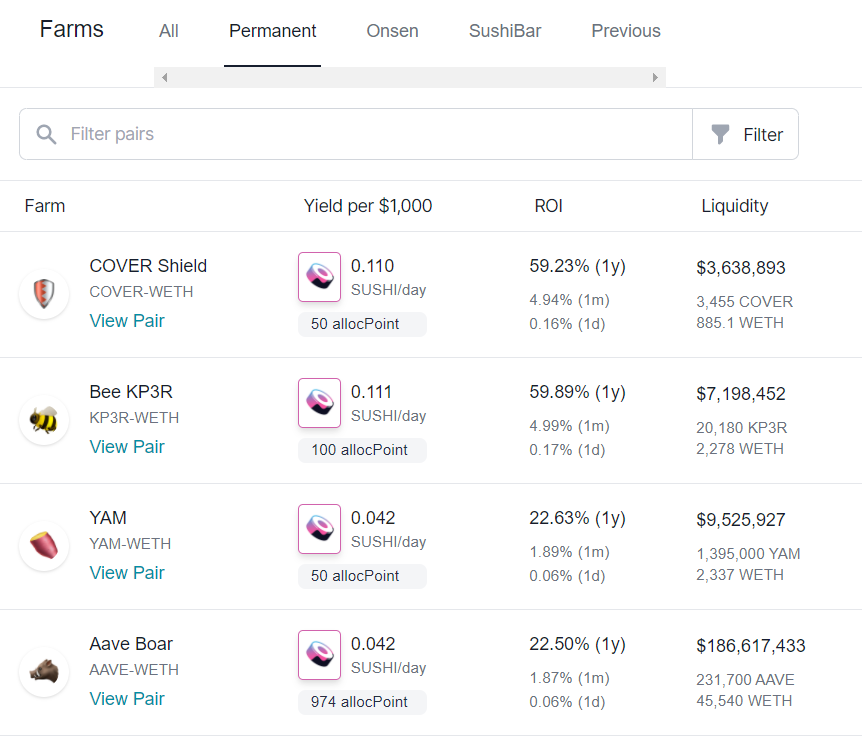Click the 50 allocPoint badge for YAM

pyautogui.click(x=362, y=576)
